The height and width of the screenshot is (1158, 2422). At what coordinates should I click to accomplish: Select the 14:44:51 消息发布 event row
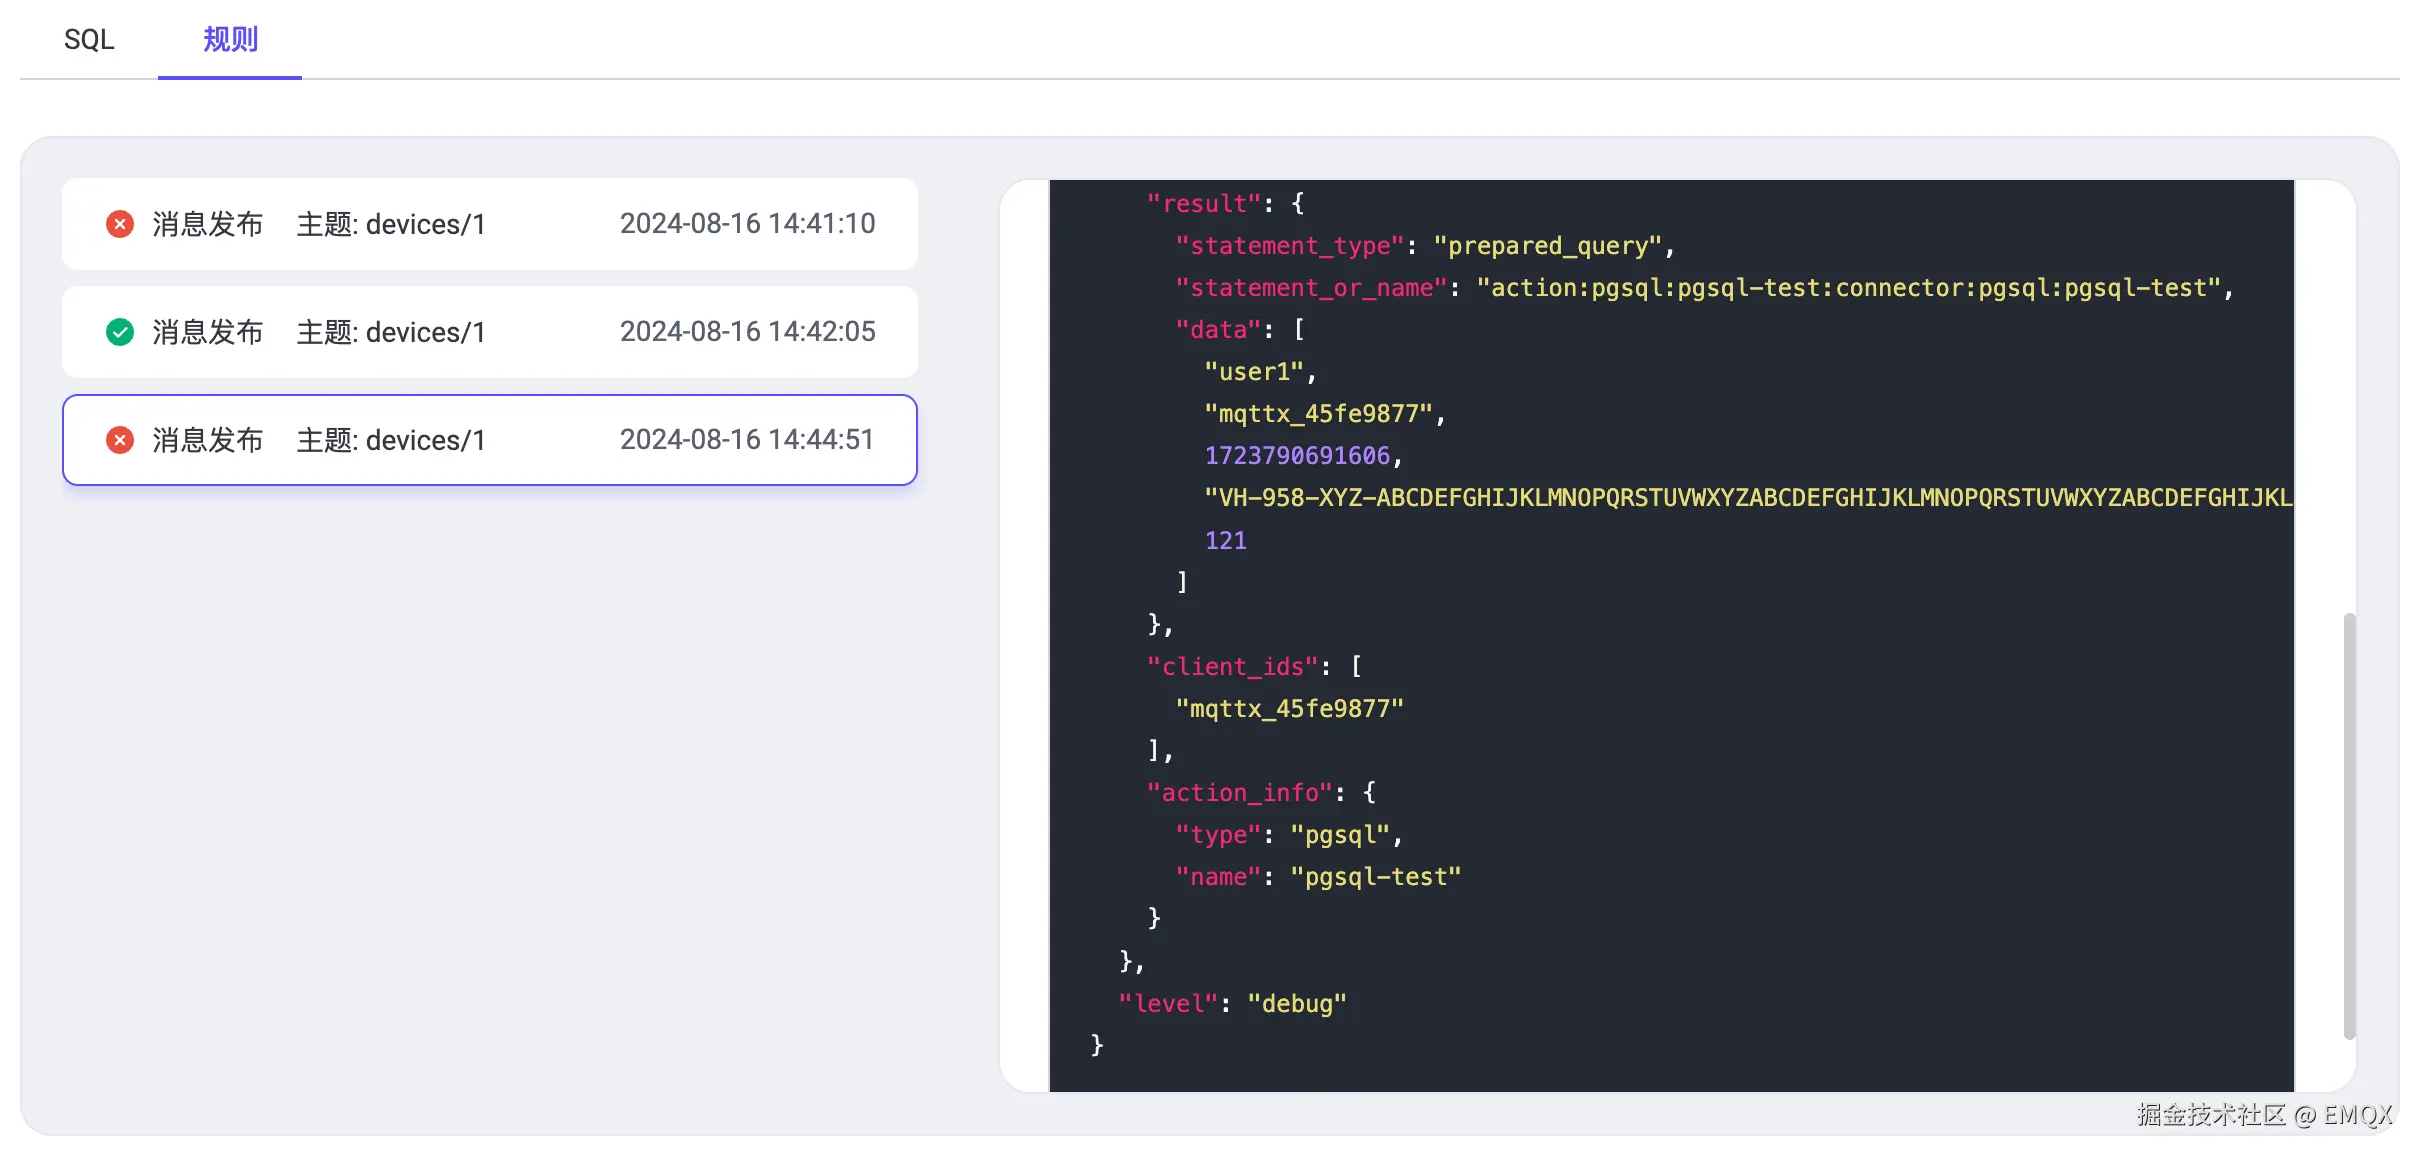pos(489,440)
